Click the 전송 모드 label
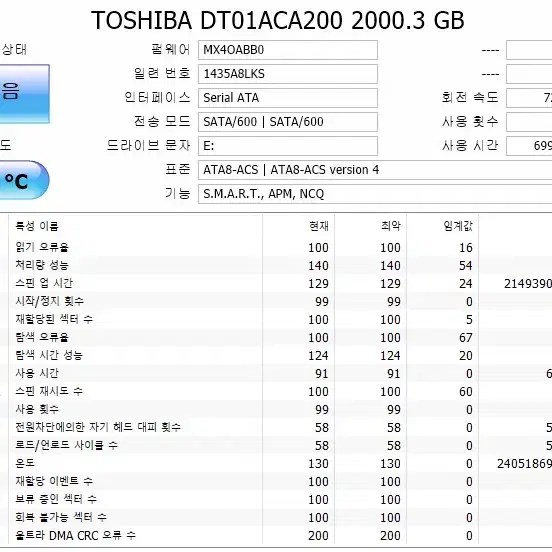552x552 pixels. click(x=162, y=121)
